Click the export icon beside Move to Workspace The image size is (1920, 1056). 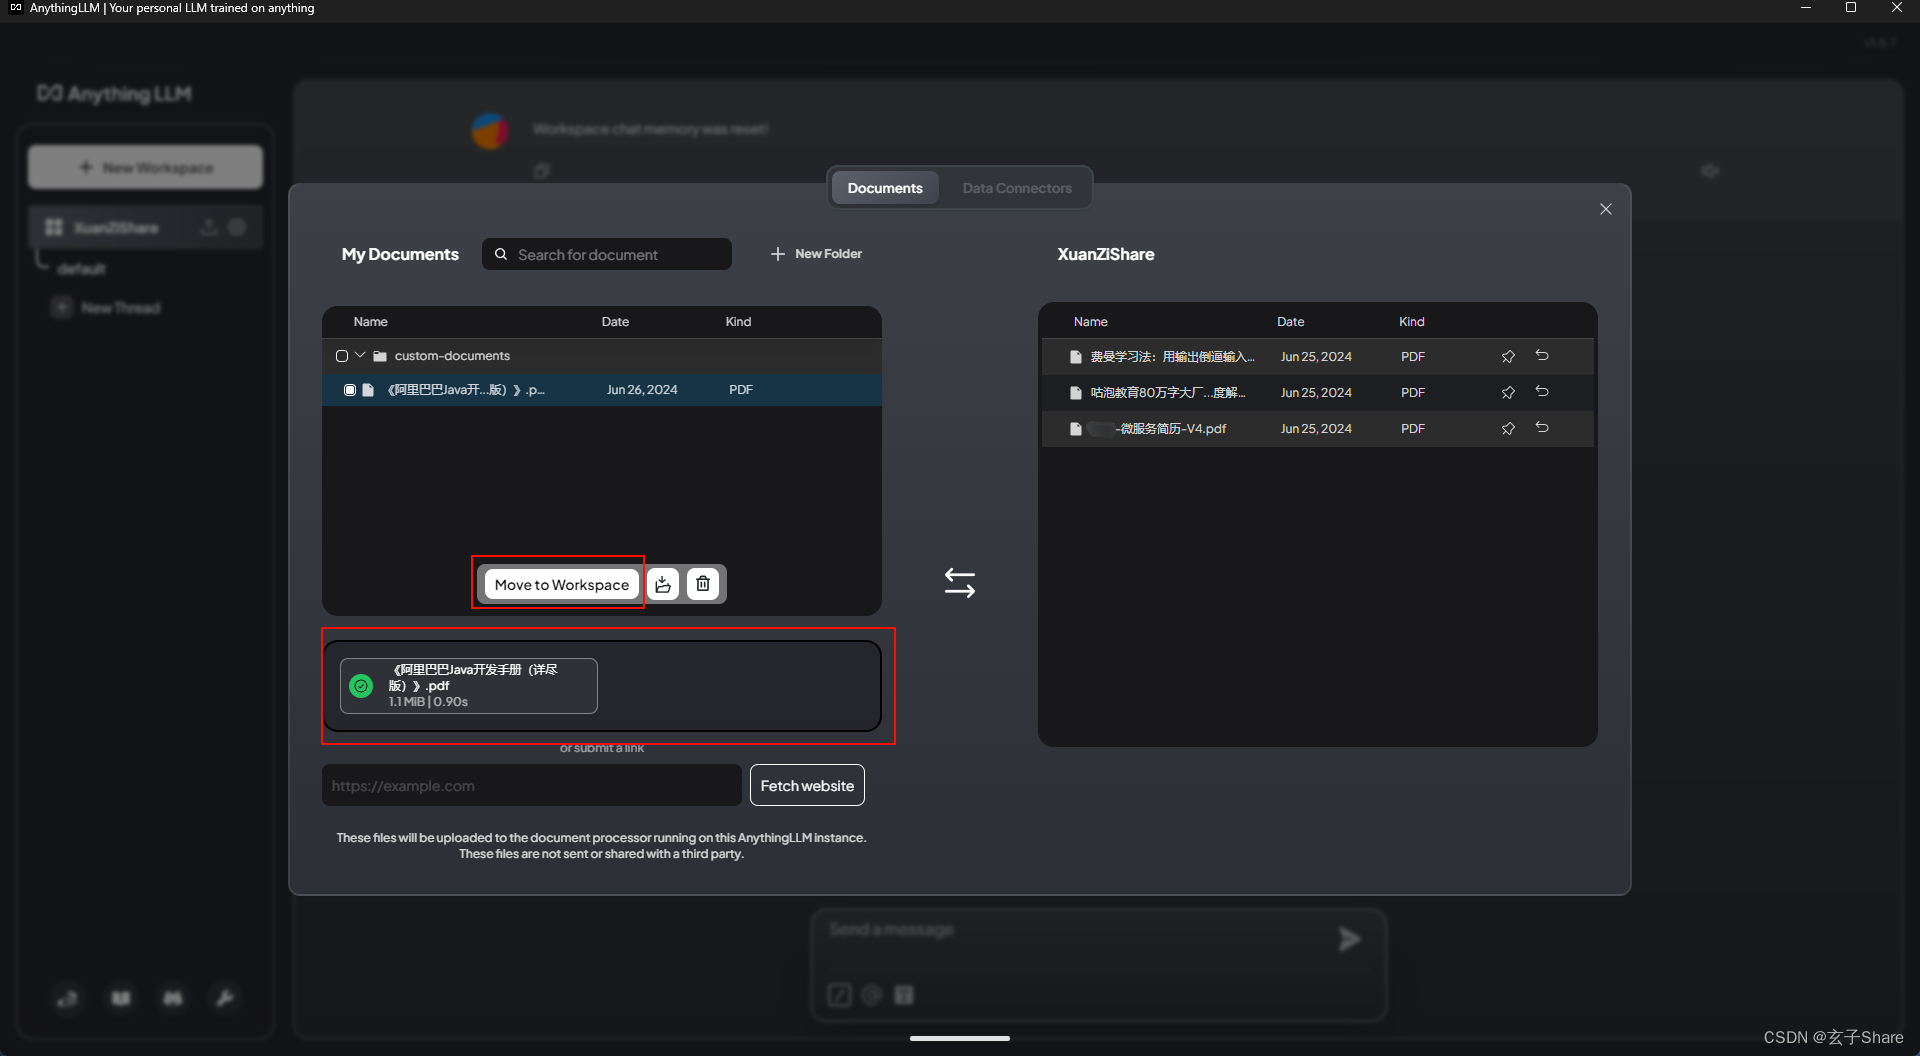click(663, 584)
